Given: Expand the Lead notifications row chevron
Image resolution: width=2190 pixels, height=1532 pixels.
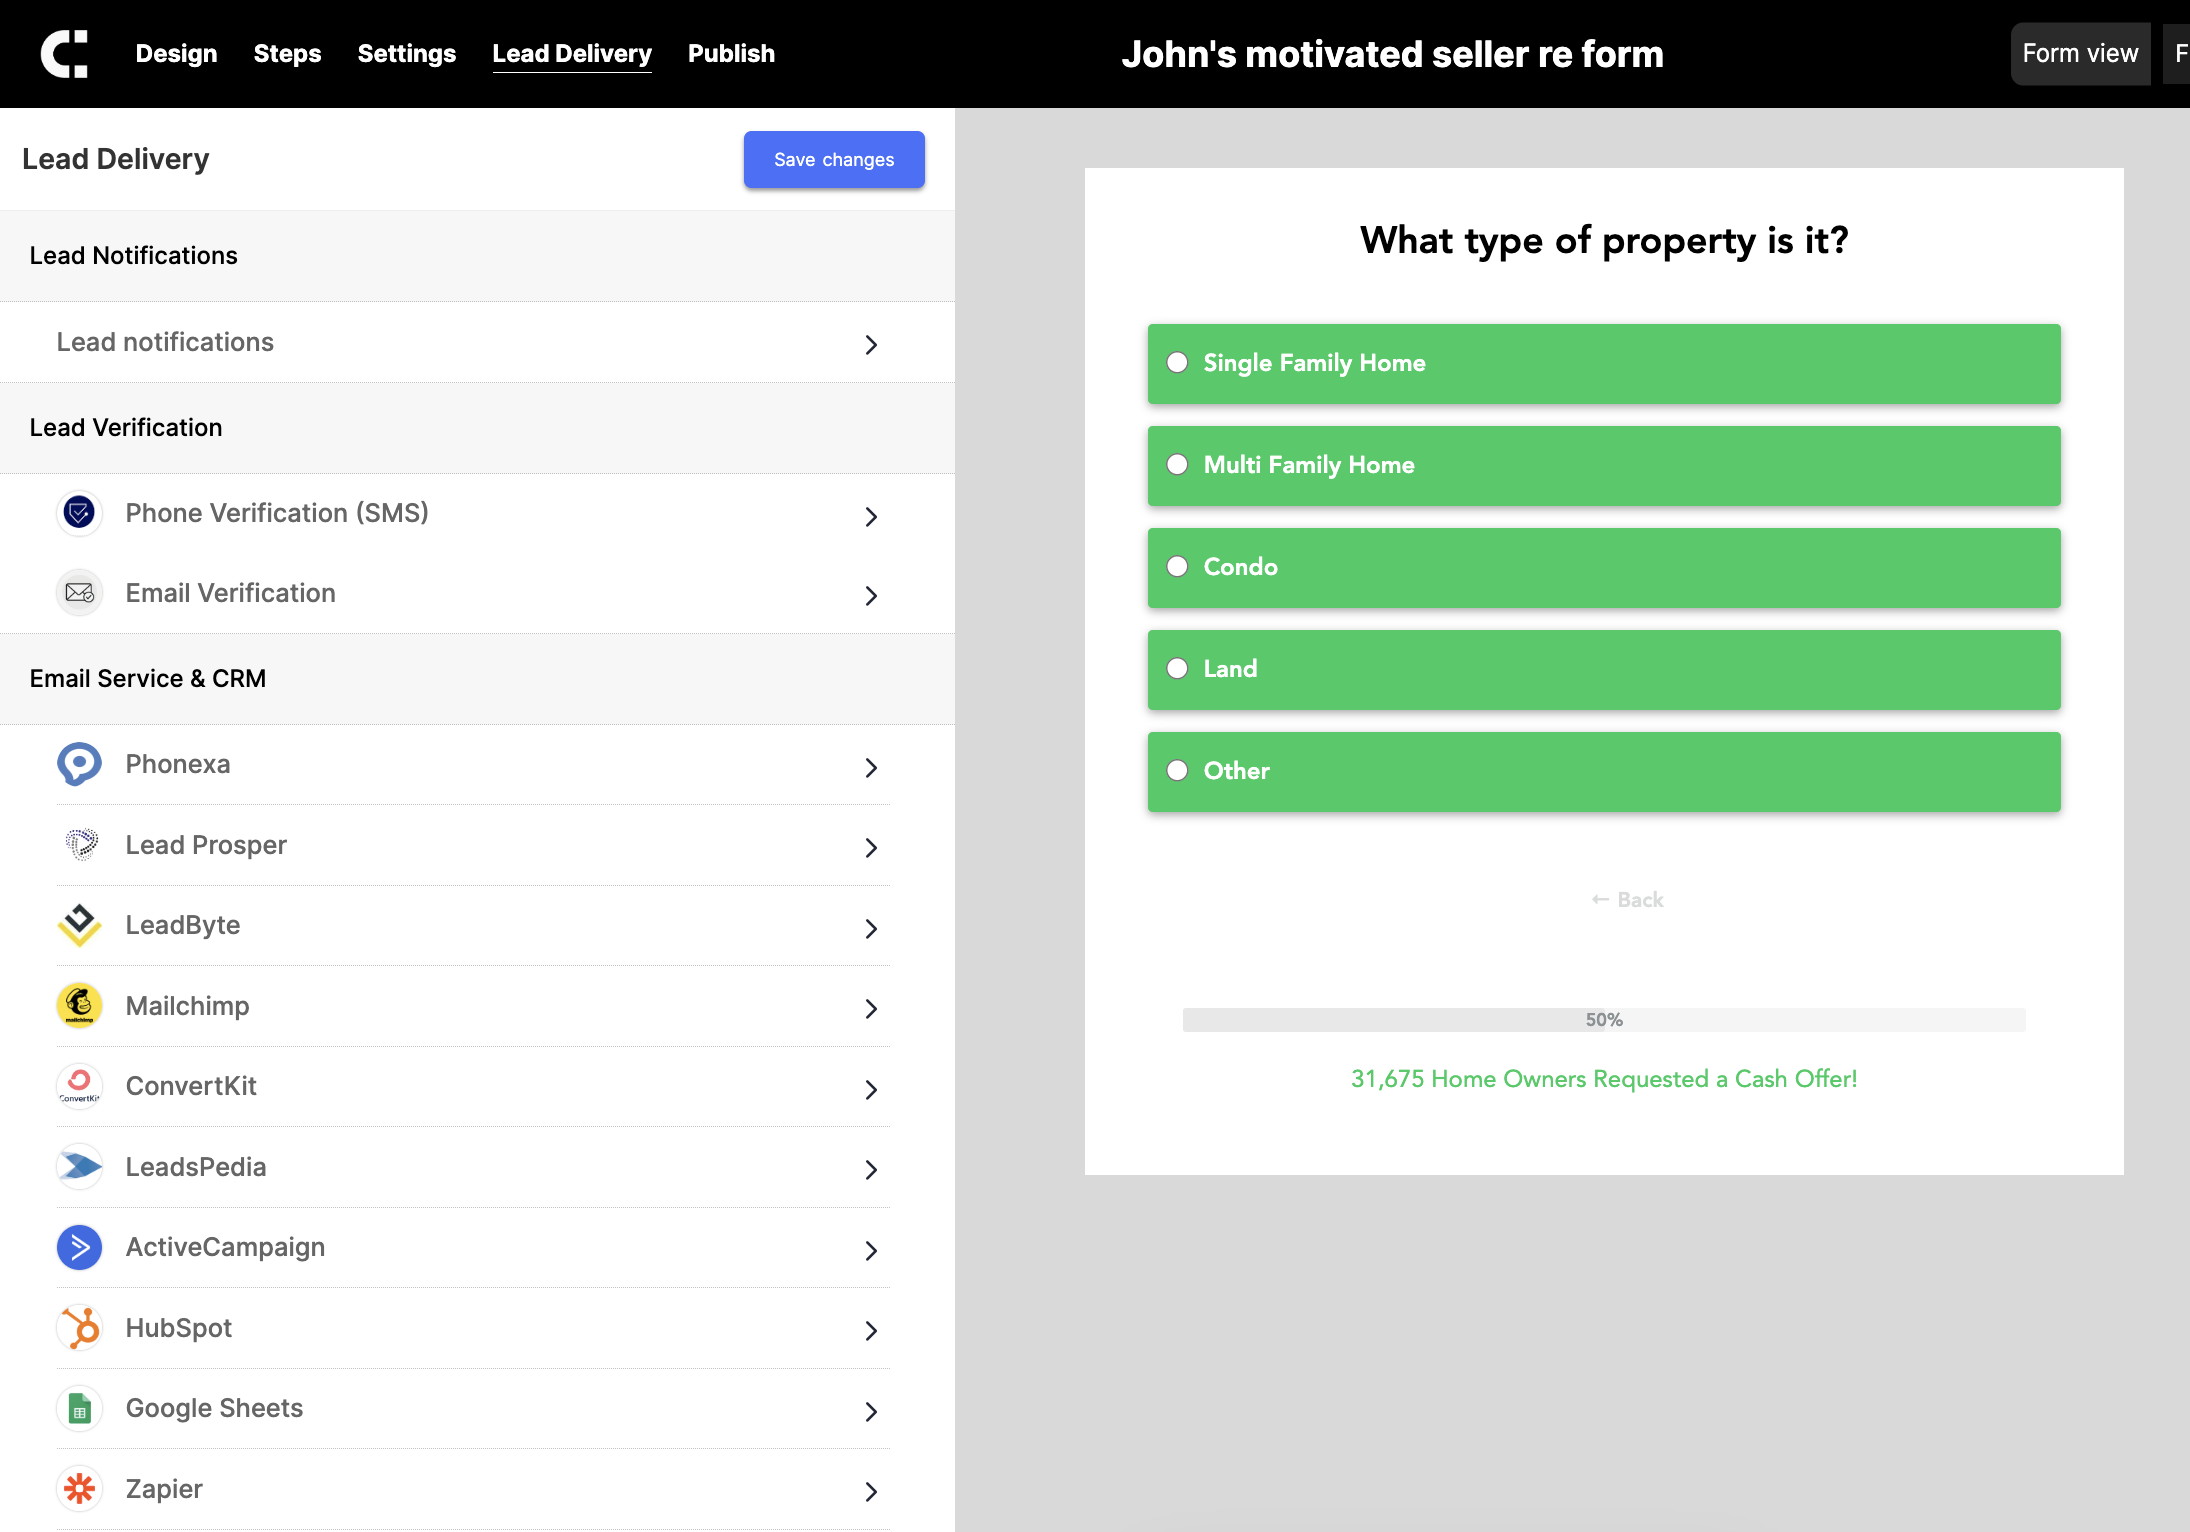Looking at the screenshot, I should pyautogui.click(x=871, y=345).
